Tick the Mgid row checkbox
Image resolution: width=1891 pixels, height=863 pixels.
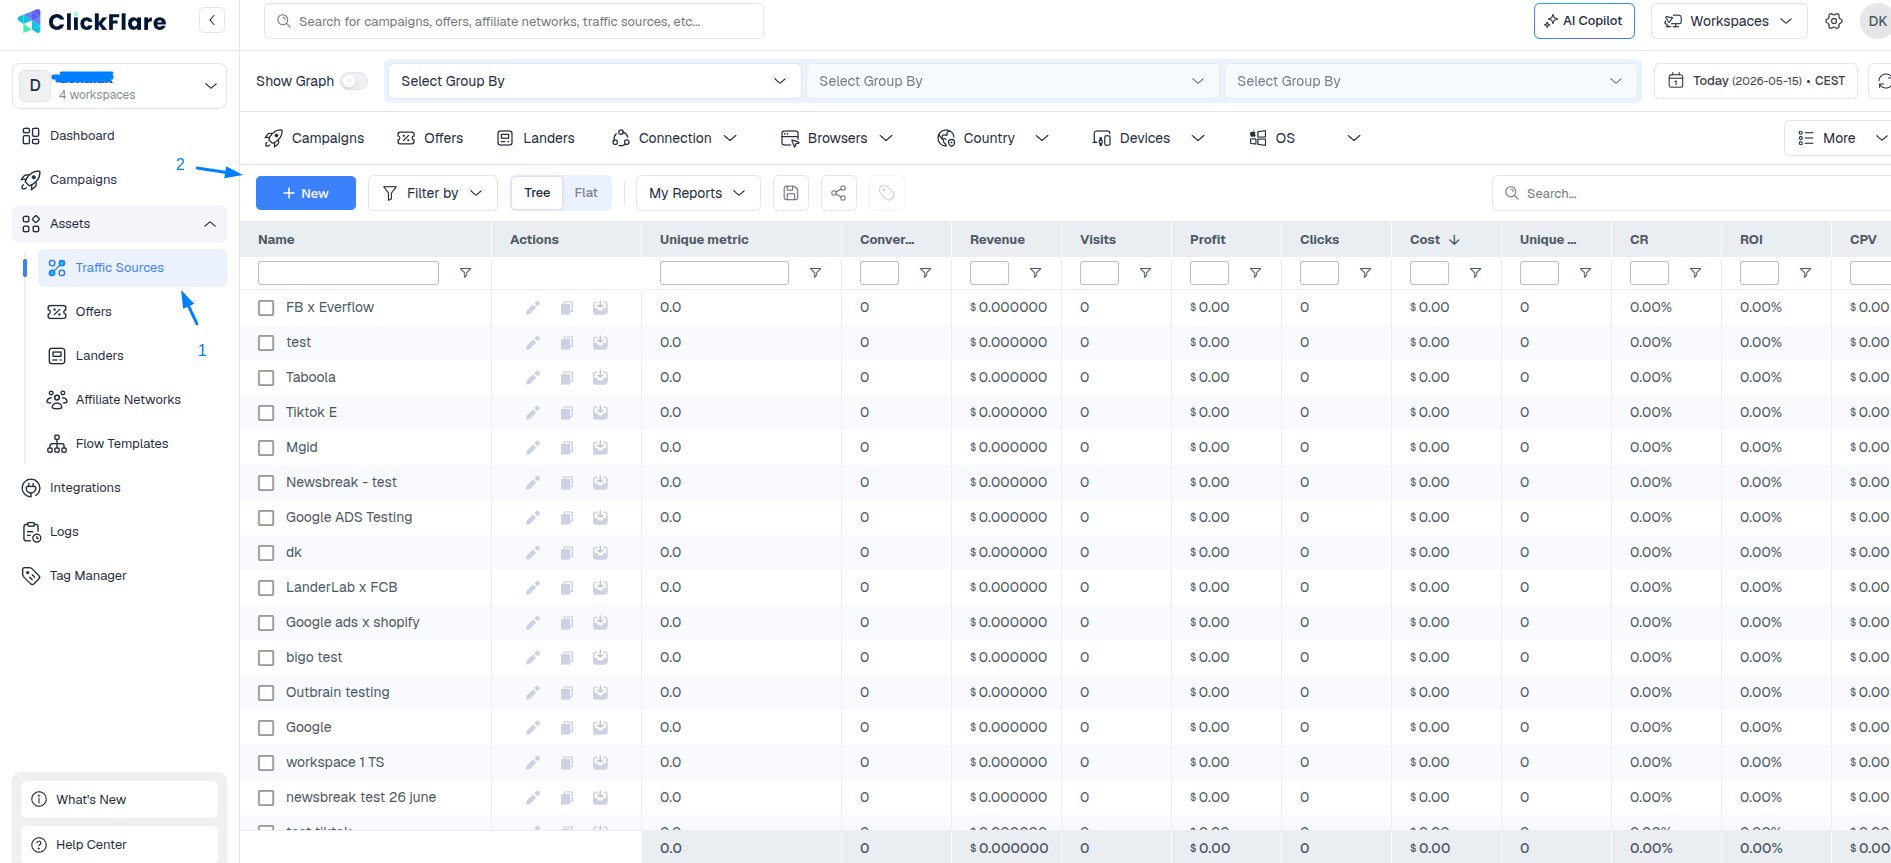click(266, 448)
